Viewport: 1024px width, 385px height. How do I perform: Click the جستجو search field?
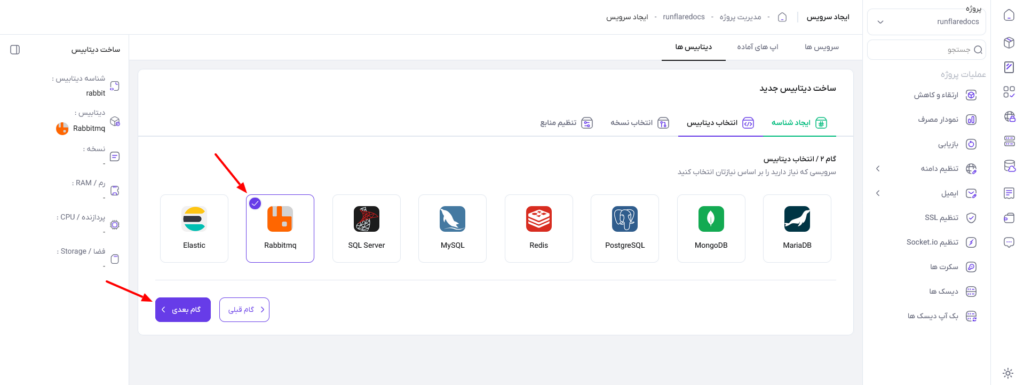pos(927,50)
